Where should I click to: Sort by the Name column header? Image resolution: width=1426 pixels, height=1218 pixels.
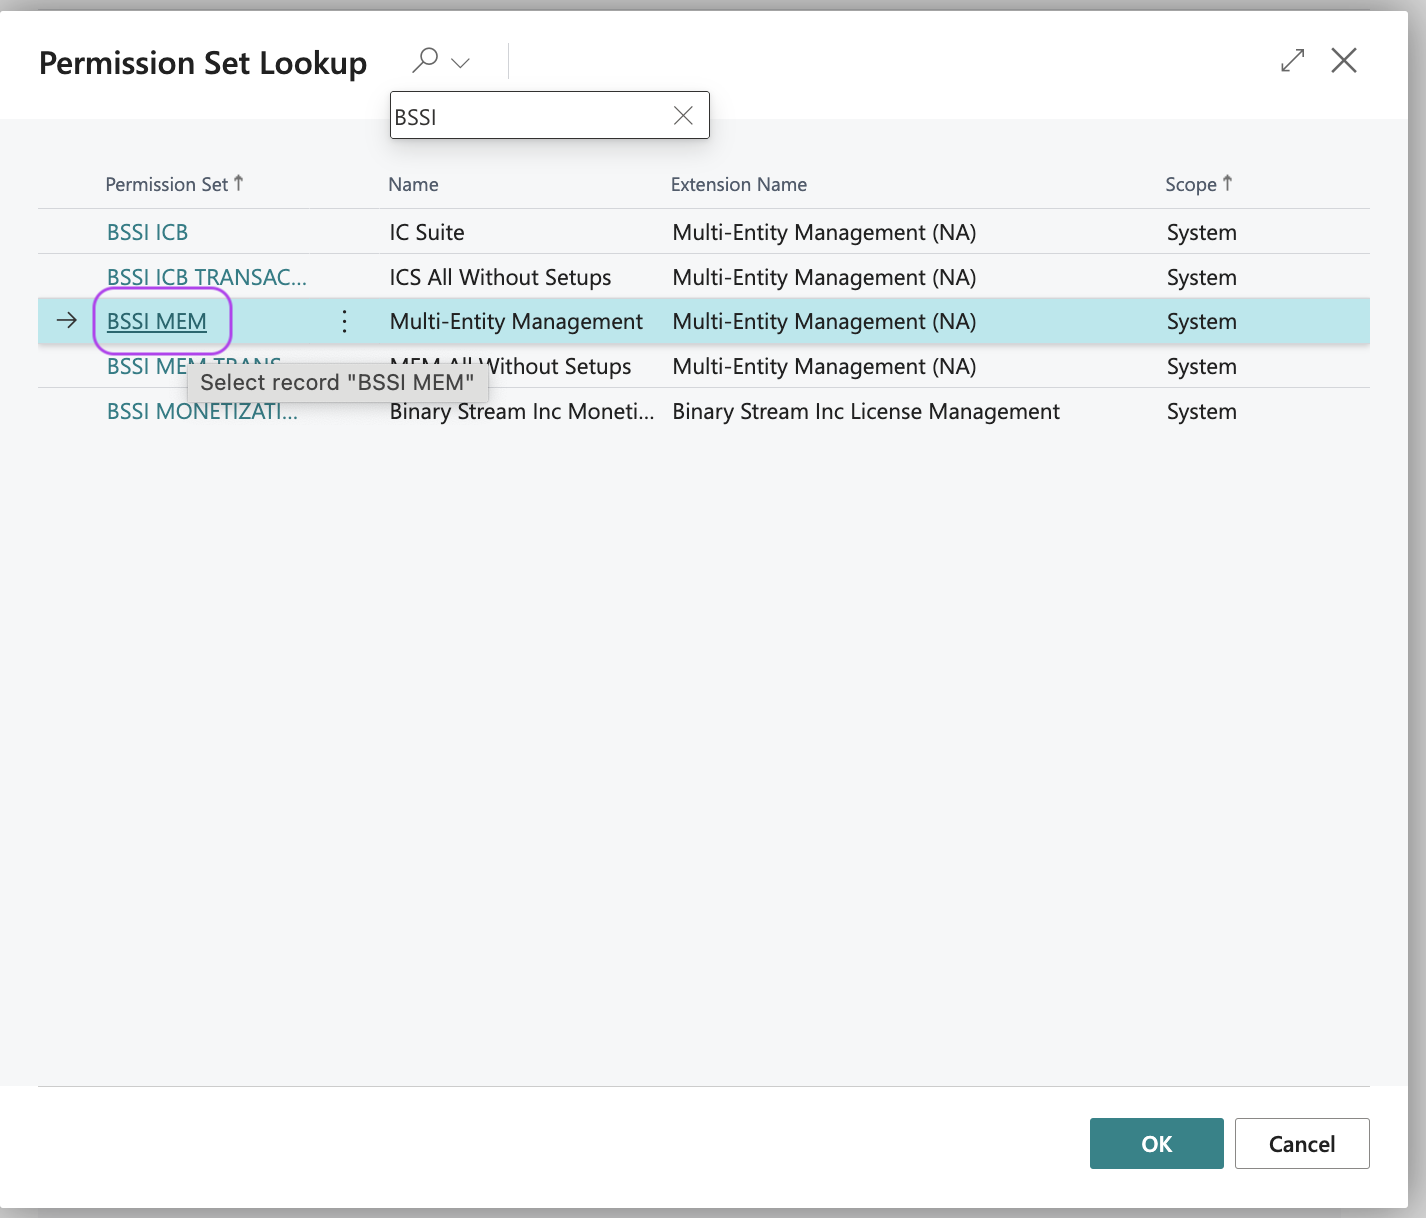413,184
